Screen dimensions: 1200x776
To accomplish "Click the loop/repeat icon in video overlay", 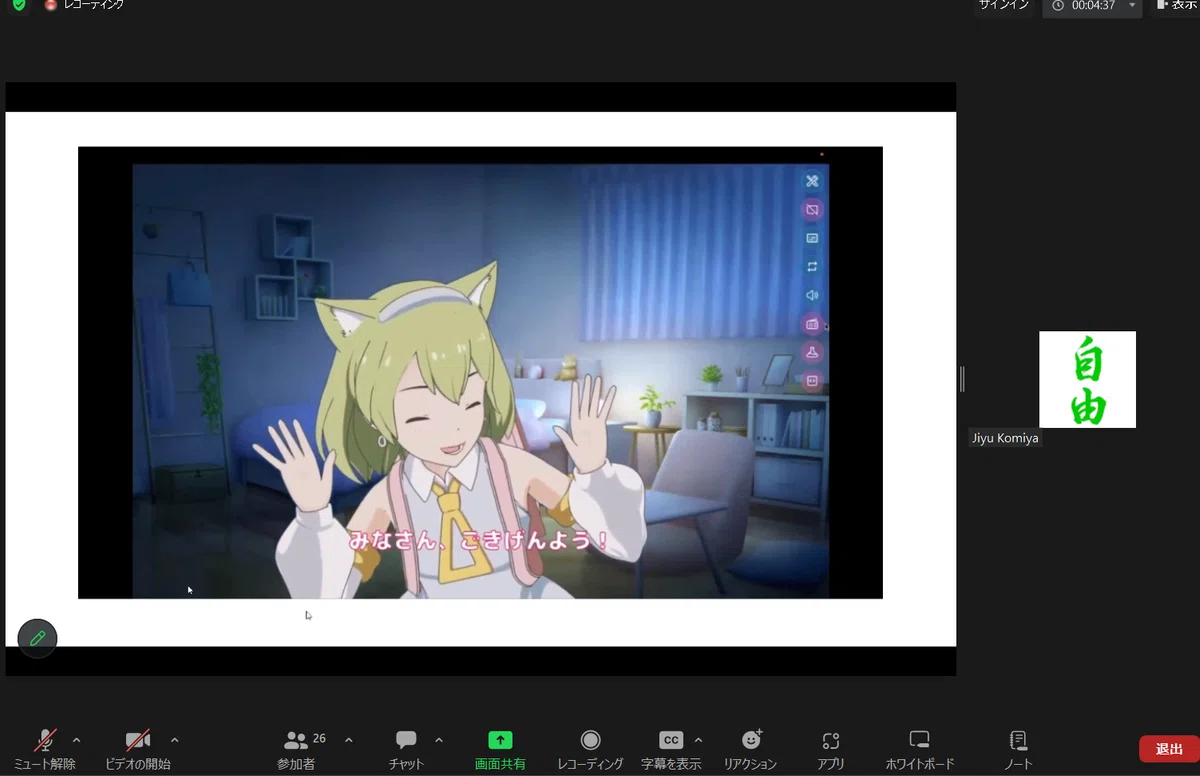I will 812,267.
